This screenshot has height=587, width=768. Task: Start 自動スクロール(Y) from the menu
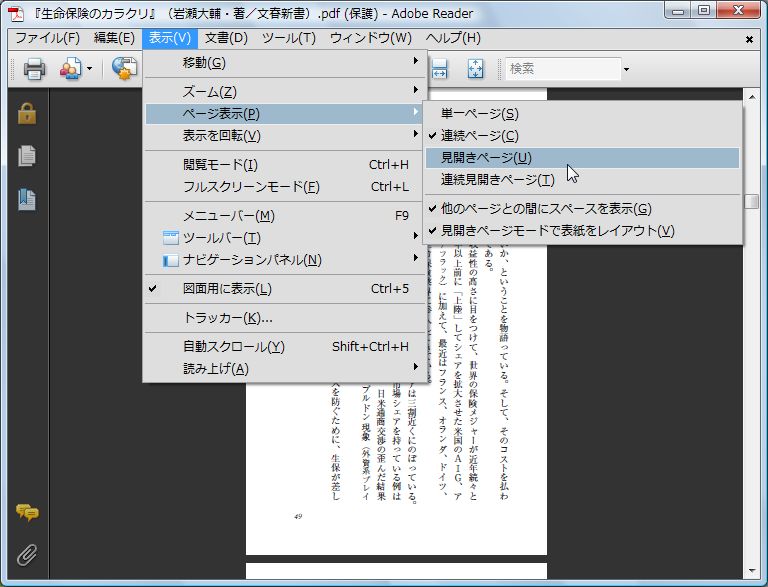[x=286, y=346]
